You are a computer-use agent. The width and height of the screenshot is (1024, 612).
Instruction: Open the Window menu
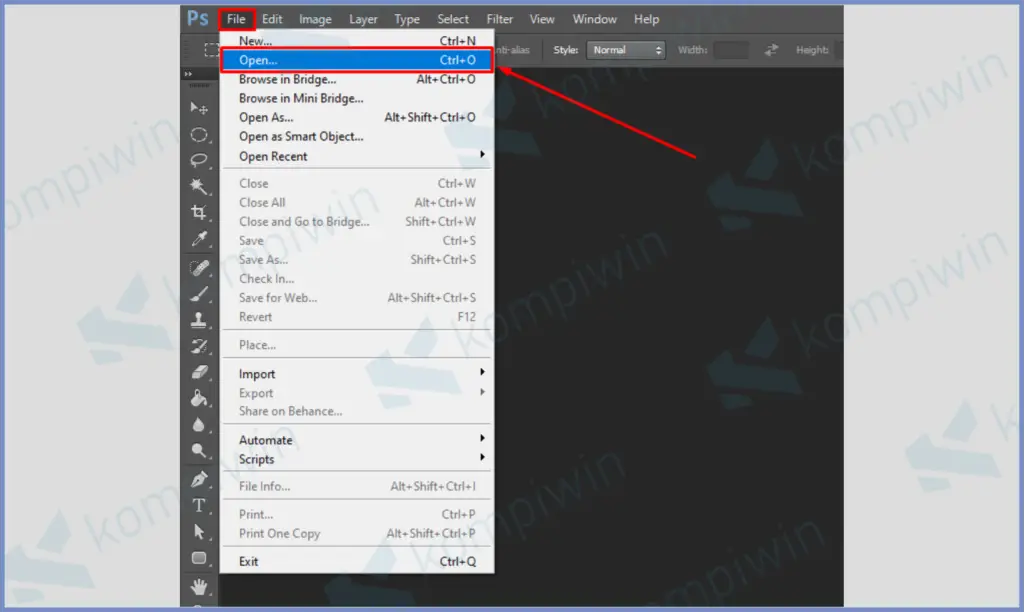594,19
